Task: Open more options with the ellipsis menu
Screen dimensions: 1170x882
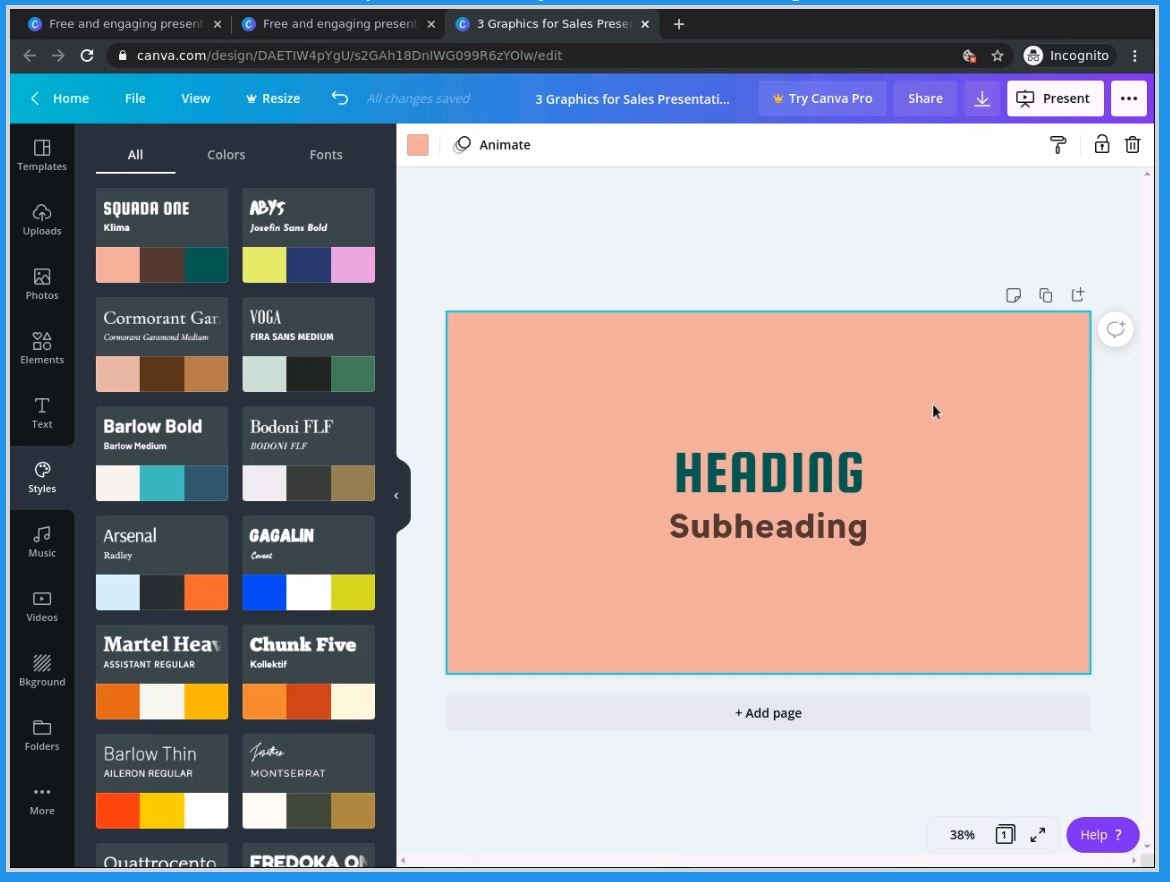Action: [1129, 98]
